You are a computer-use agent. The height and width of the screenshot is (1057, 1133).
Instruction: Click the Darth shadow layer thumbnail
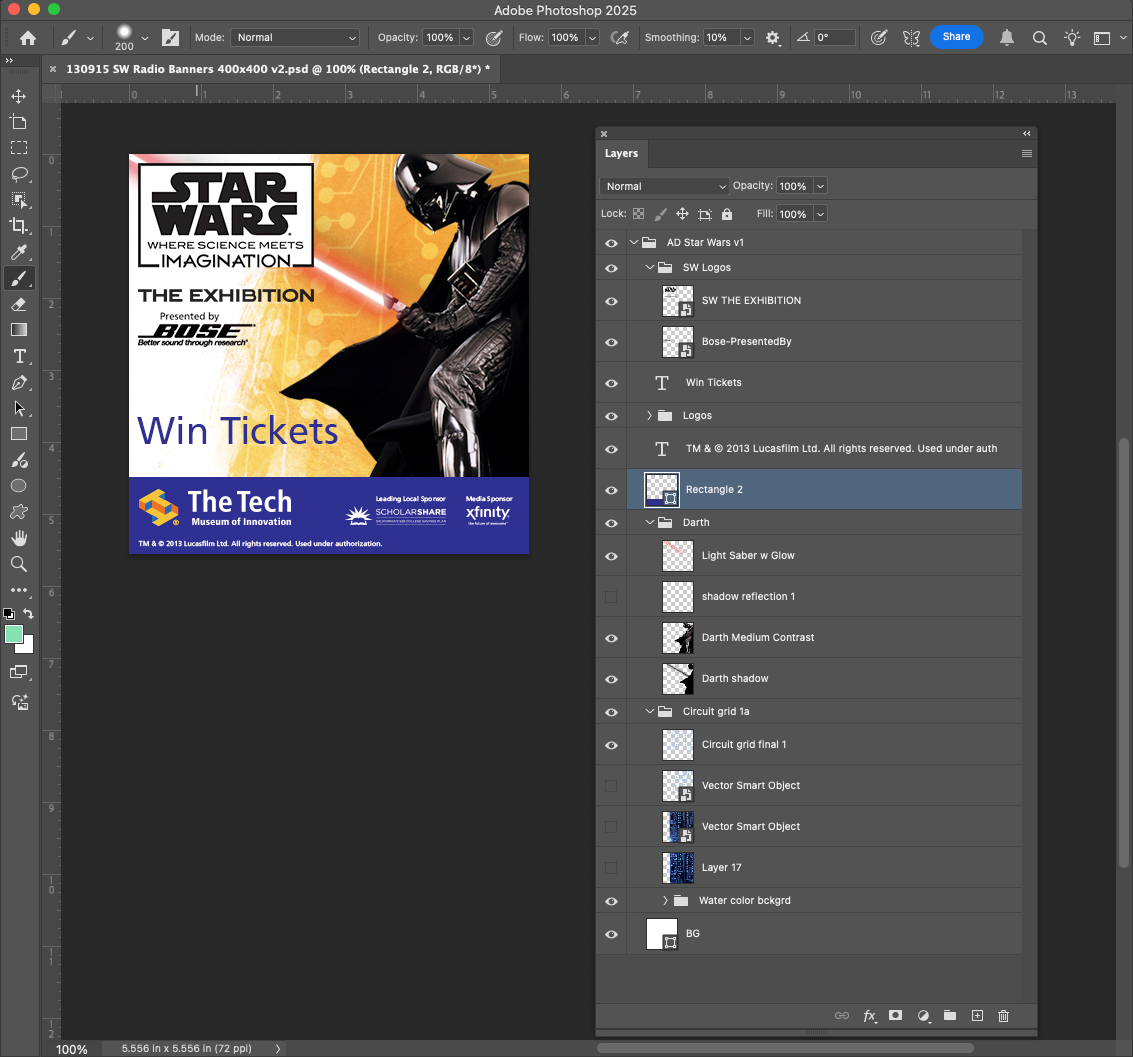(x=678, y=679)
